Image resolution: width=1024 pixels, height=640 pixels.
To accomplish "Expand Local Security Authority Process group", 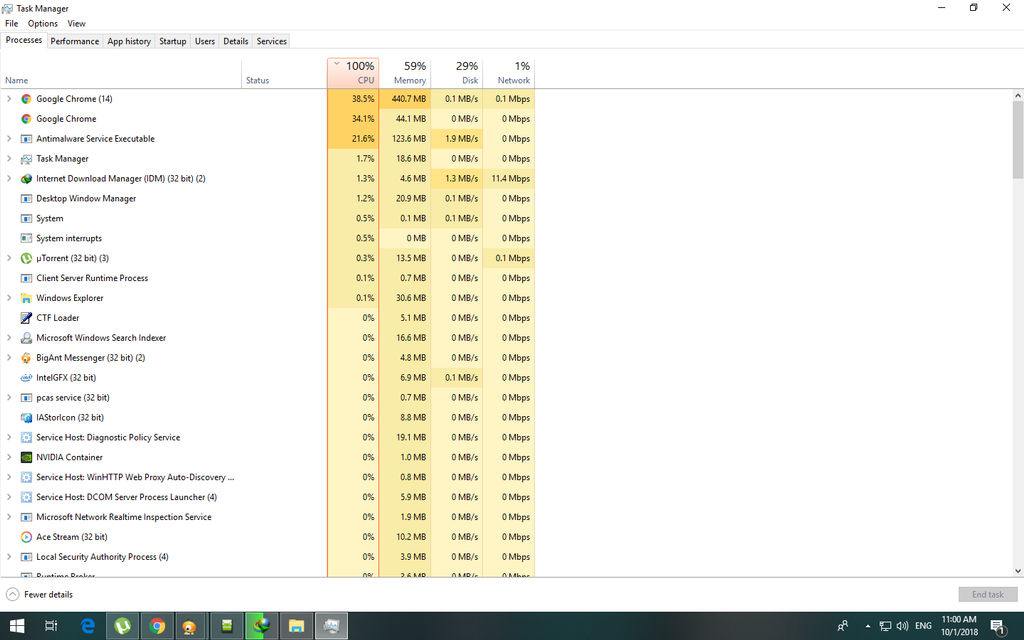I will click(9, 557).
